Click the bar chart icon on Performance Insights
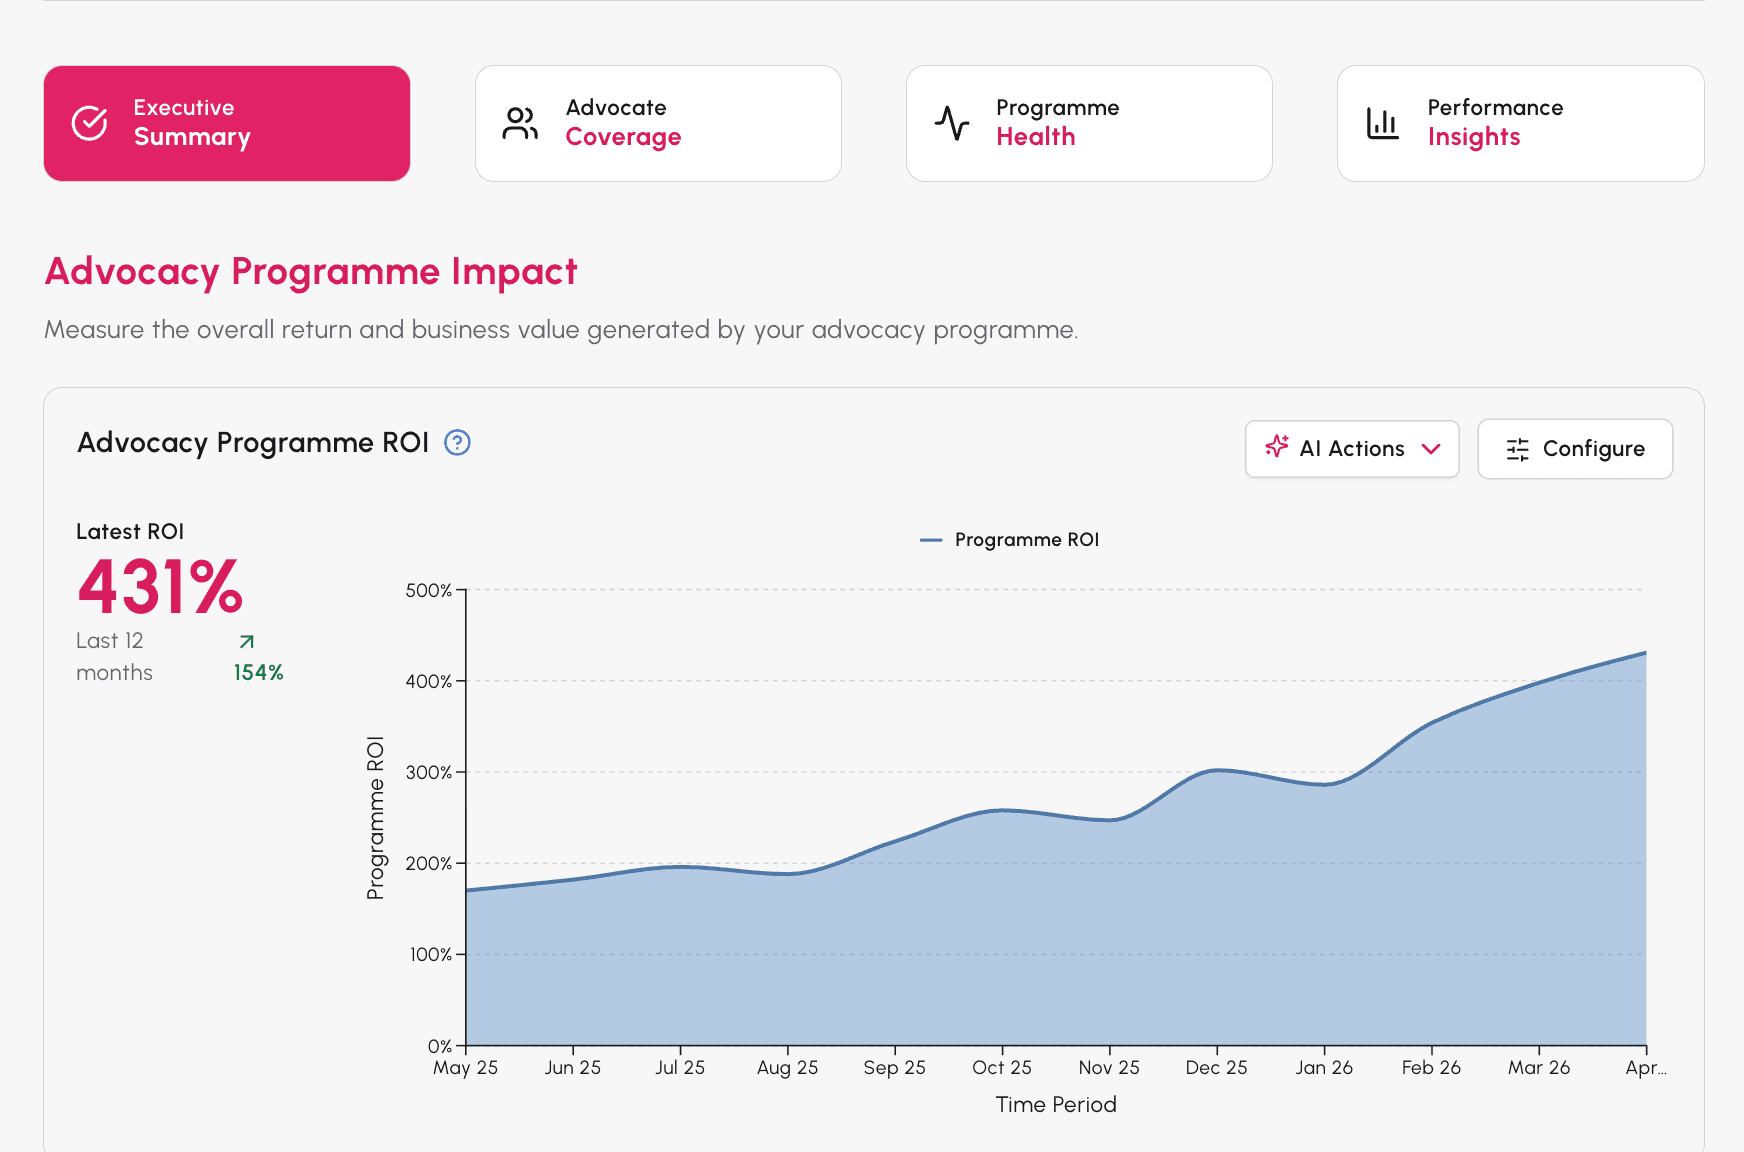This screenshot has width=1744, height=1152. click(1383, 123)
